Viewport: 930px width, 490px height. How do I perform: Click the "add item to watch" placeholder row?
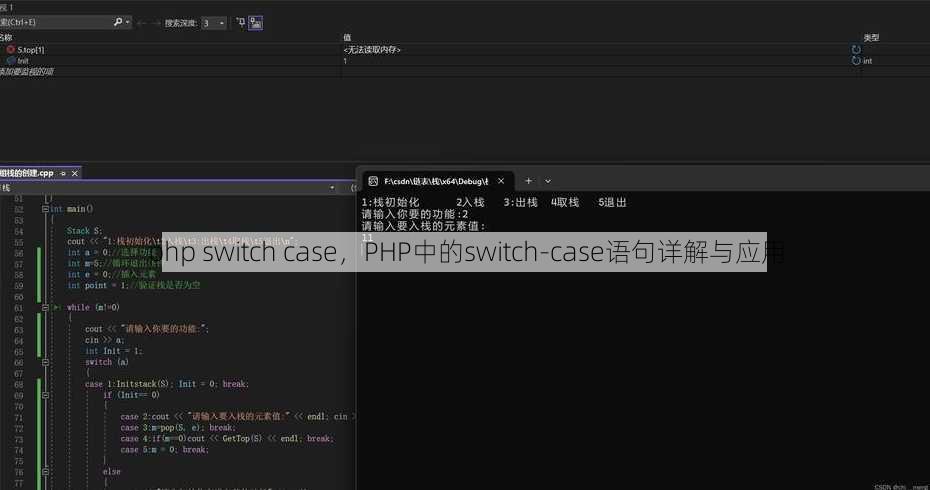coord(27,71)
